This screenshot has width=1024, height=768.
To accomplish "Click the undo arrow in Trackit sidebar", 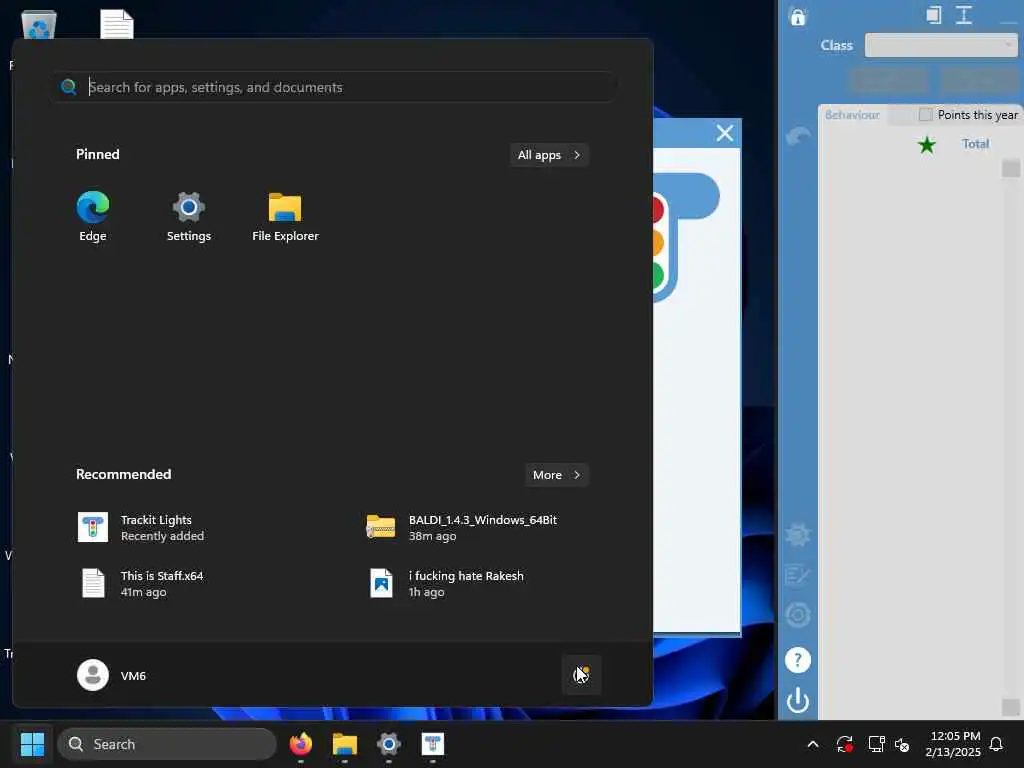I will (x=798, y=136).
